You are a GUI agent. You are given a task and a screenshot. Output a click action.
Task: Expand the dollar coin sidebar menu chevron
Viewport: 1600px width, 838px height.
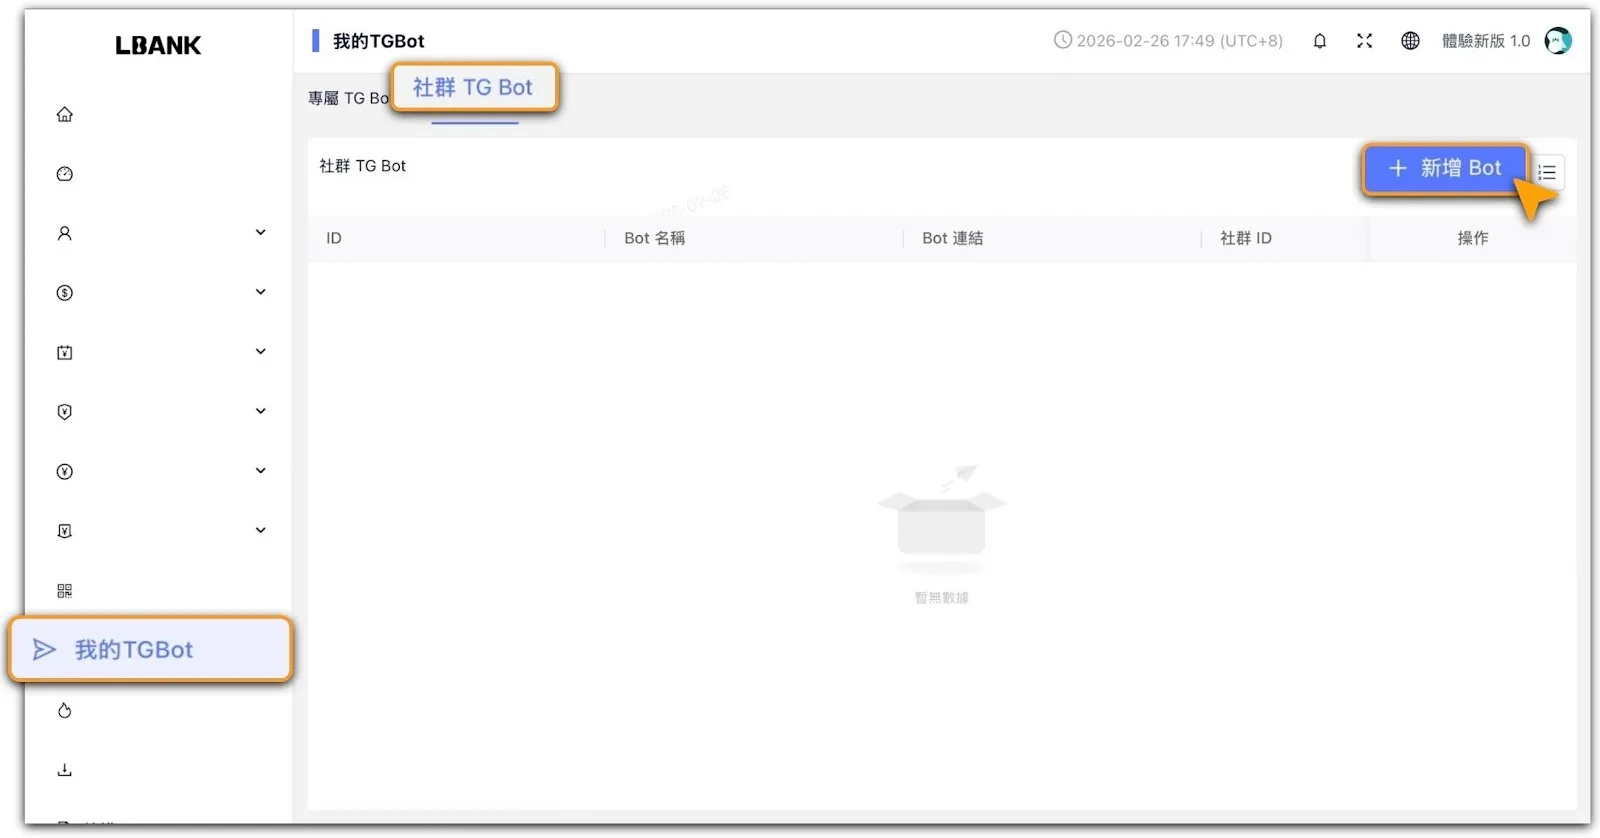(260, 292)
